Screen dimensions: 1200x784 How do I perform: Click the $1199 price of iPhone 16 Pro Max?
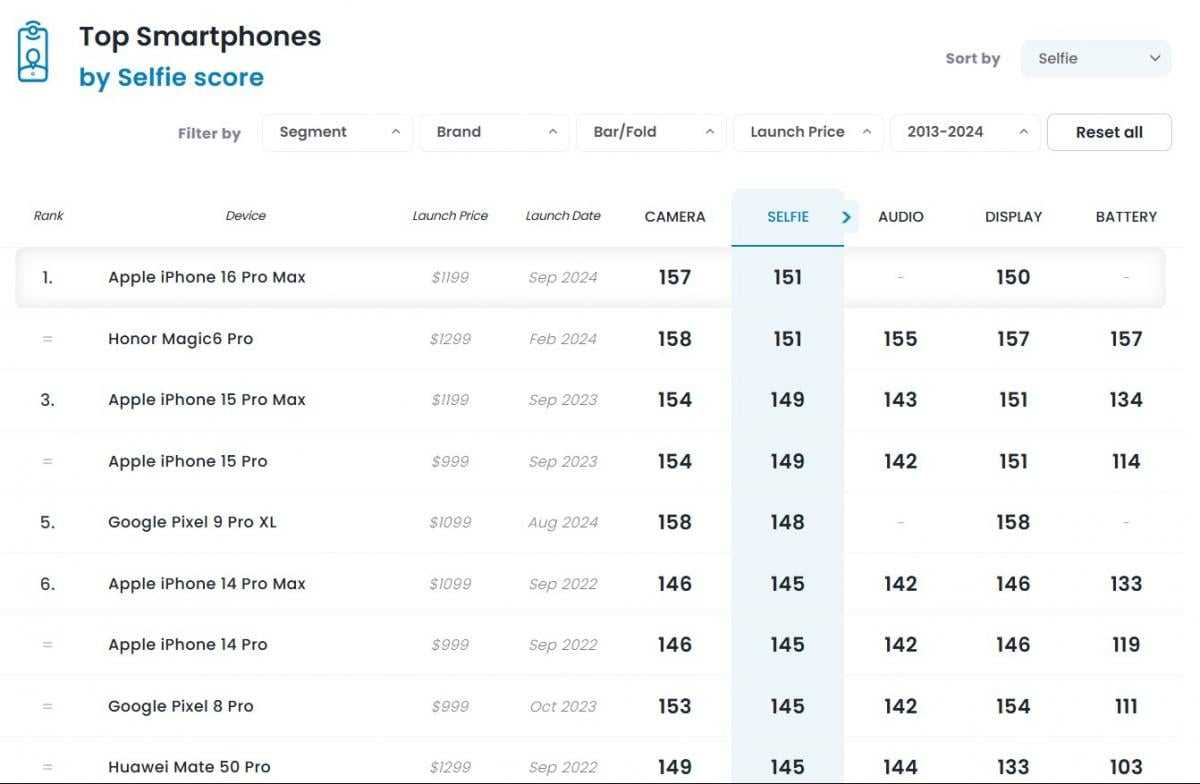(x=450, y=277)
